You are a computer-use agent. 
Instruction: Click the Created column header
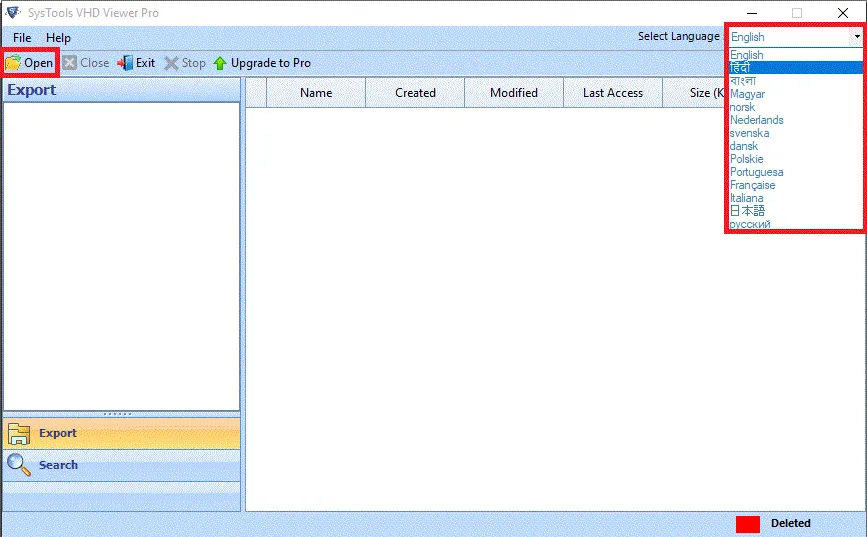415,93
